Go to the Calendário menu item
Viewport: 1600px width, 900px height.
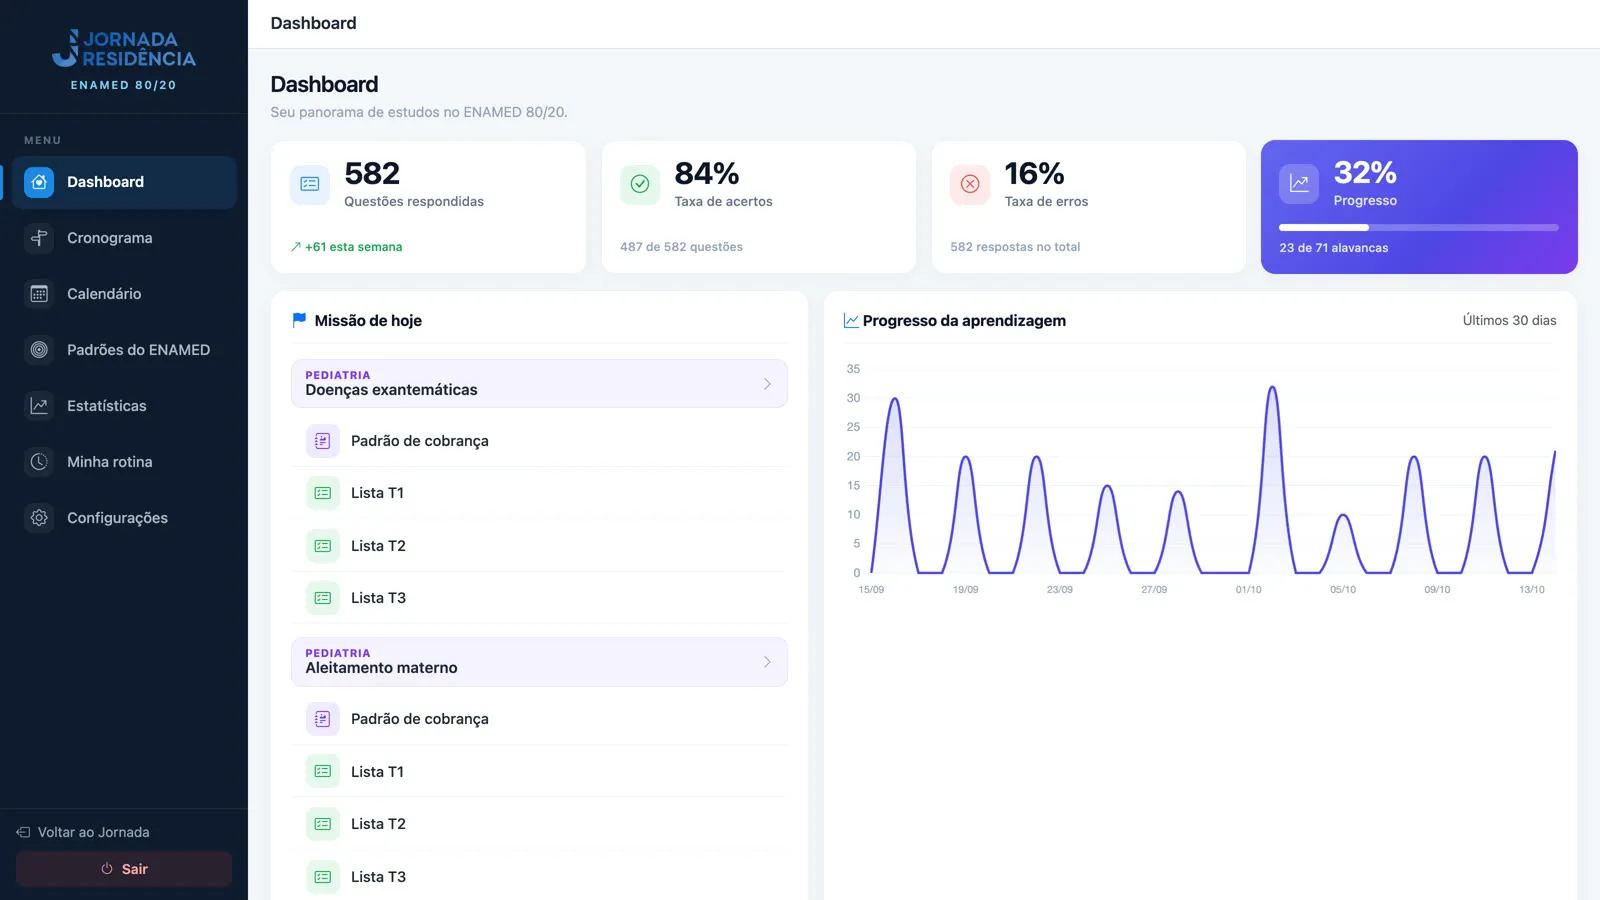[x=124, y=294]
